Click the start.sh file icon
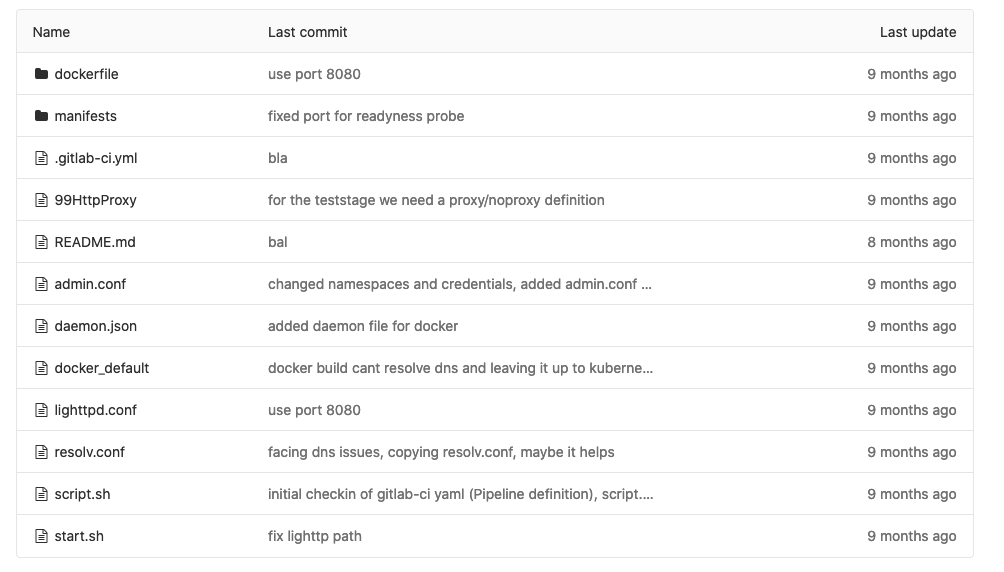The width and height of the screenshot is (1004, 572). click(41, 536)
